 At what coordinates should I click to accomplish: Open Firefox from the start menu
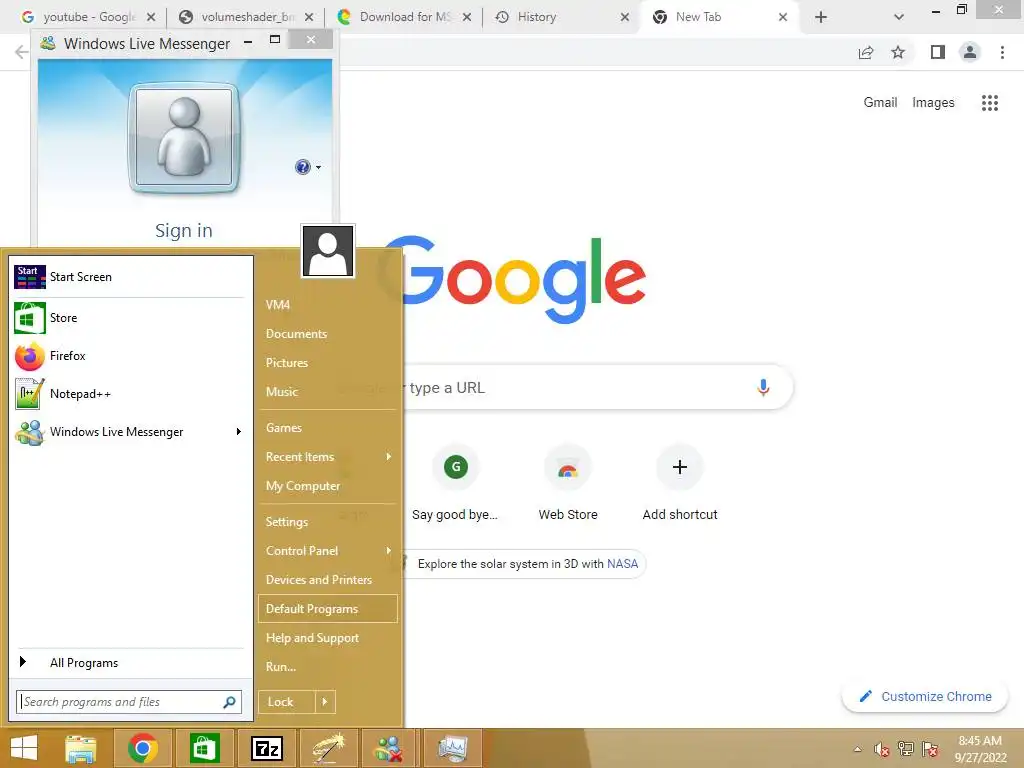pyautogui.click(x=129, y=356)
